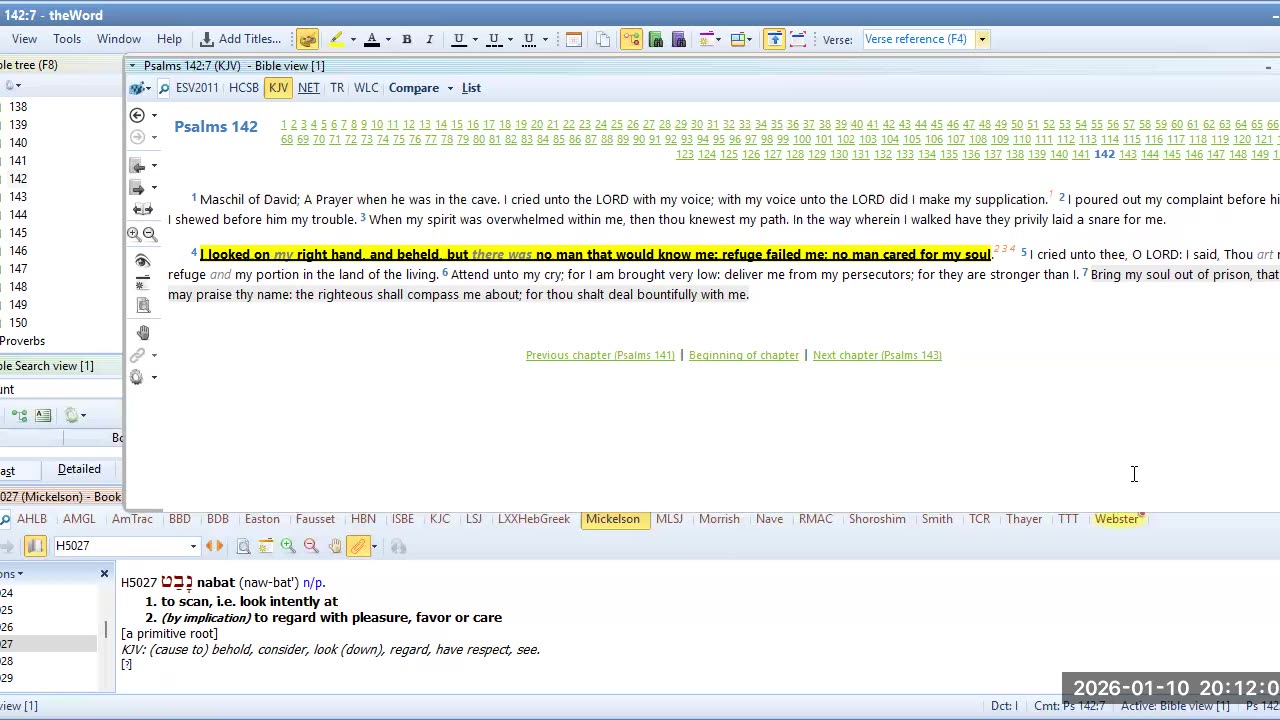Click the back navigation arrow icon

[x=138, y=115]
